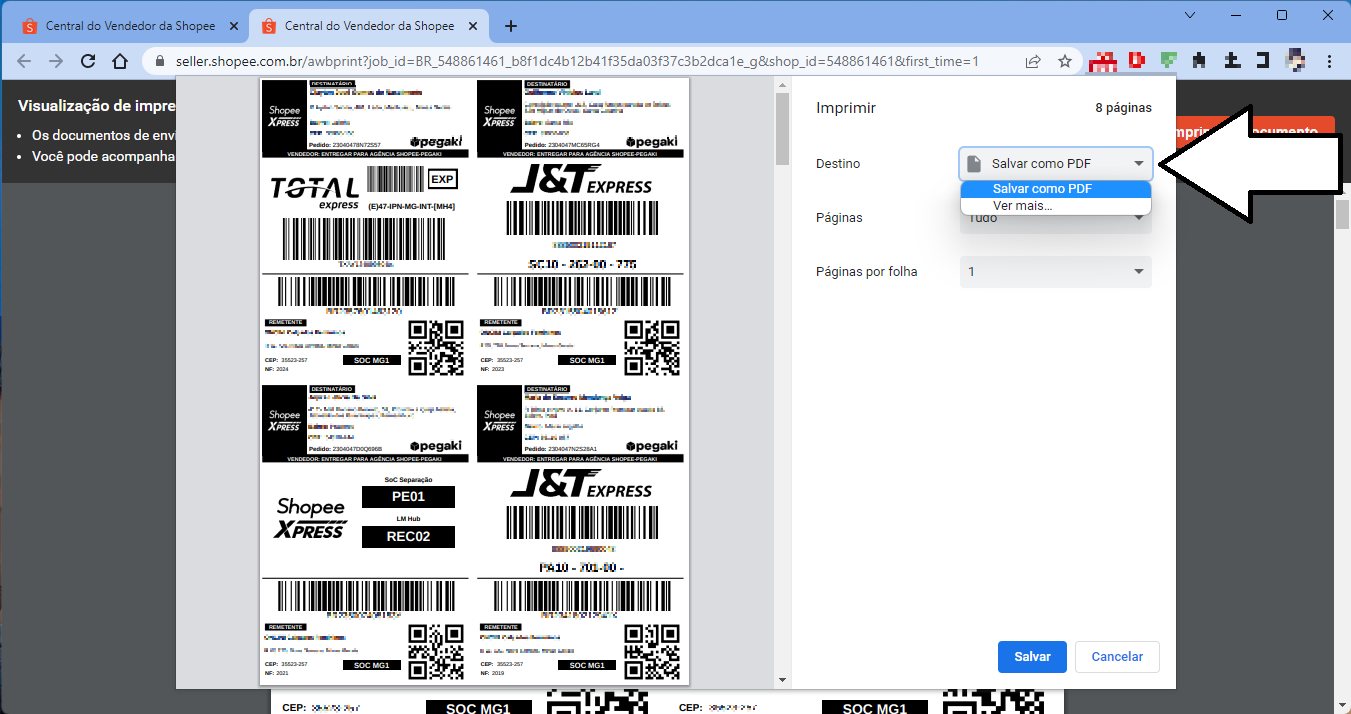
Task: Click the address bar URL
Action: [577, 61]
